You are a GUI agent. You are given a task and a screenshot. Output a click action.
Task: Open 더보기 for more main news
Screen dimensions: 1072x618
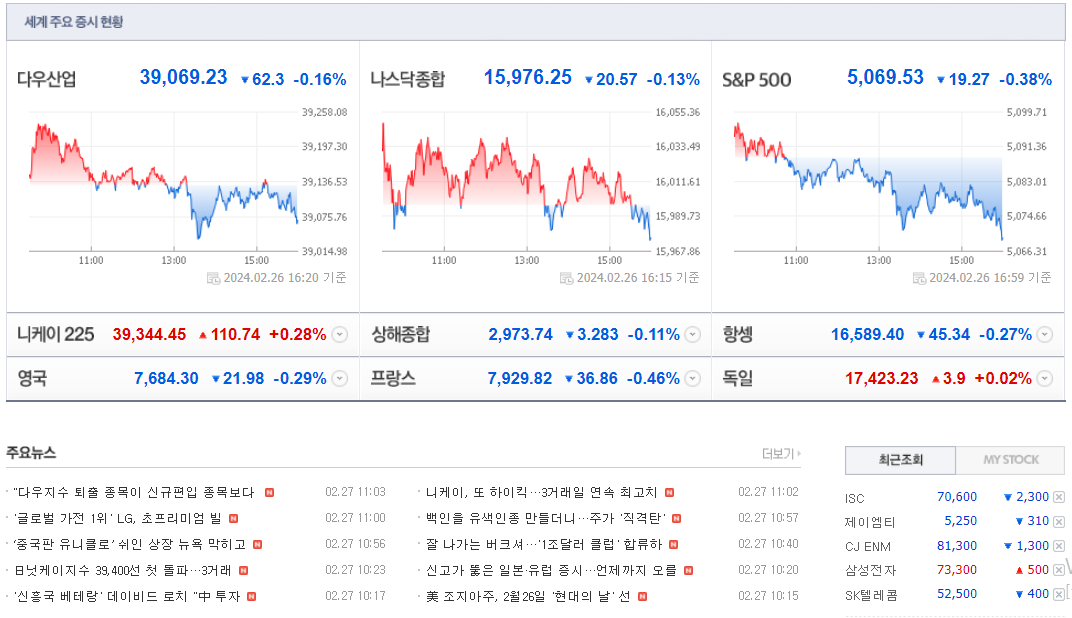pos(781,454)
